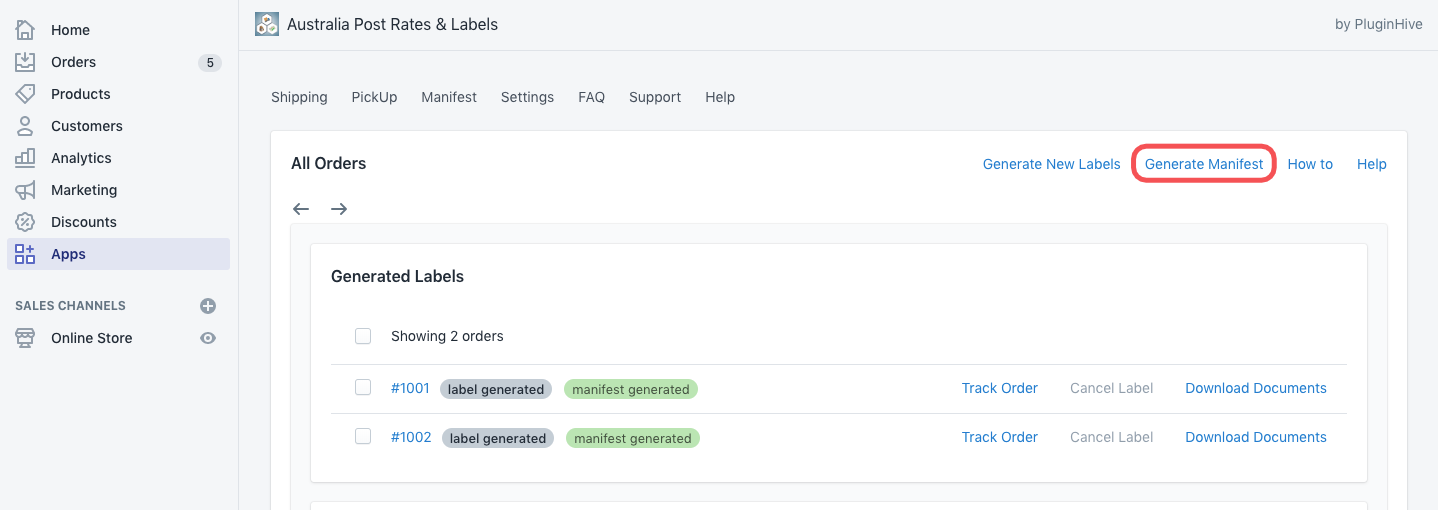Select Analytics text in the sidebar
Screen dimensions: 1438x510
click(81, 158)
